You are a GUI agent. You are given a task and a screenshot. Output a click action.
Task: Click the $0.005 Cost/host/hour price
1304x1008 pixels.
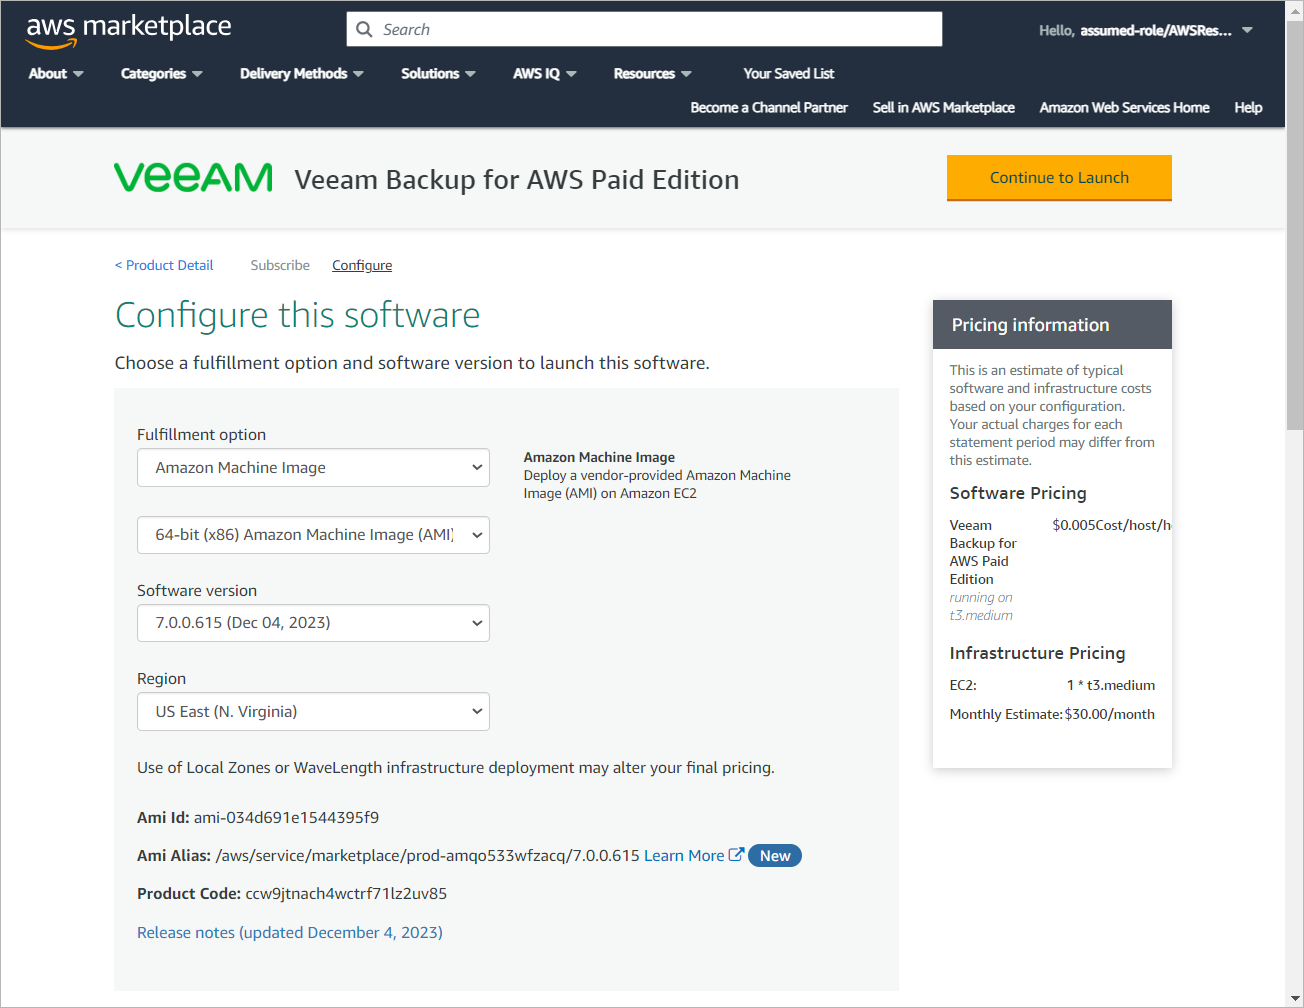click(1112, 525)
